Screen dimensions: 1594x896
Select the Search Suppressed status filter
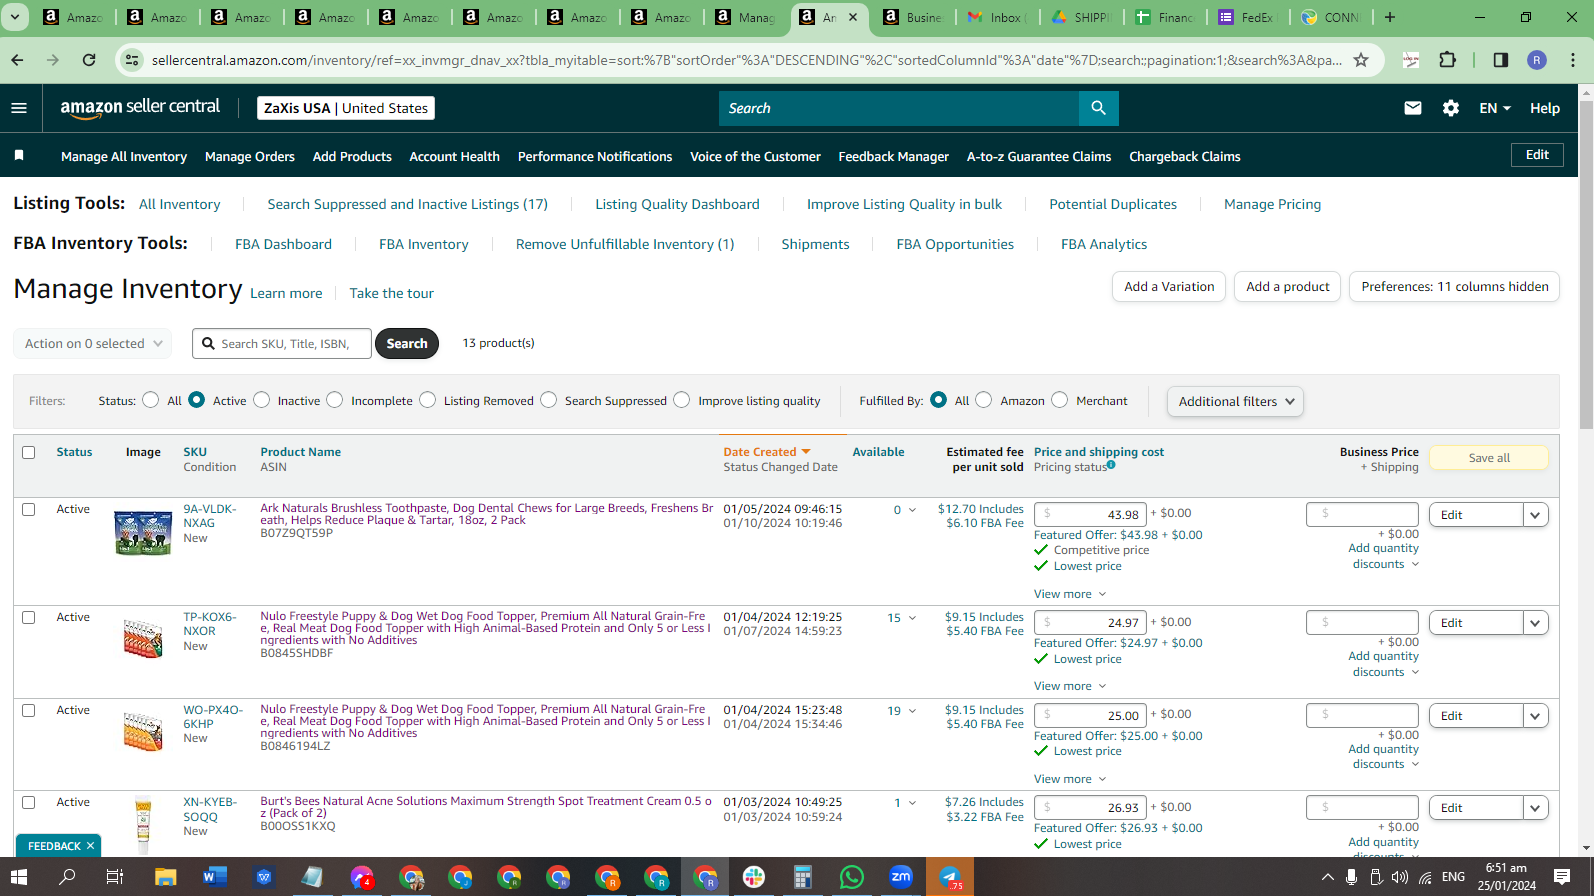pyautogui.click(x=549, y=400)
